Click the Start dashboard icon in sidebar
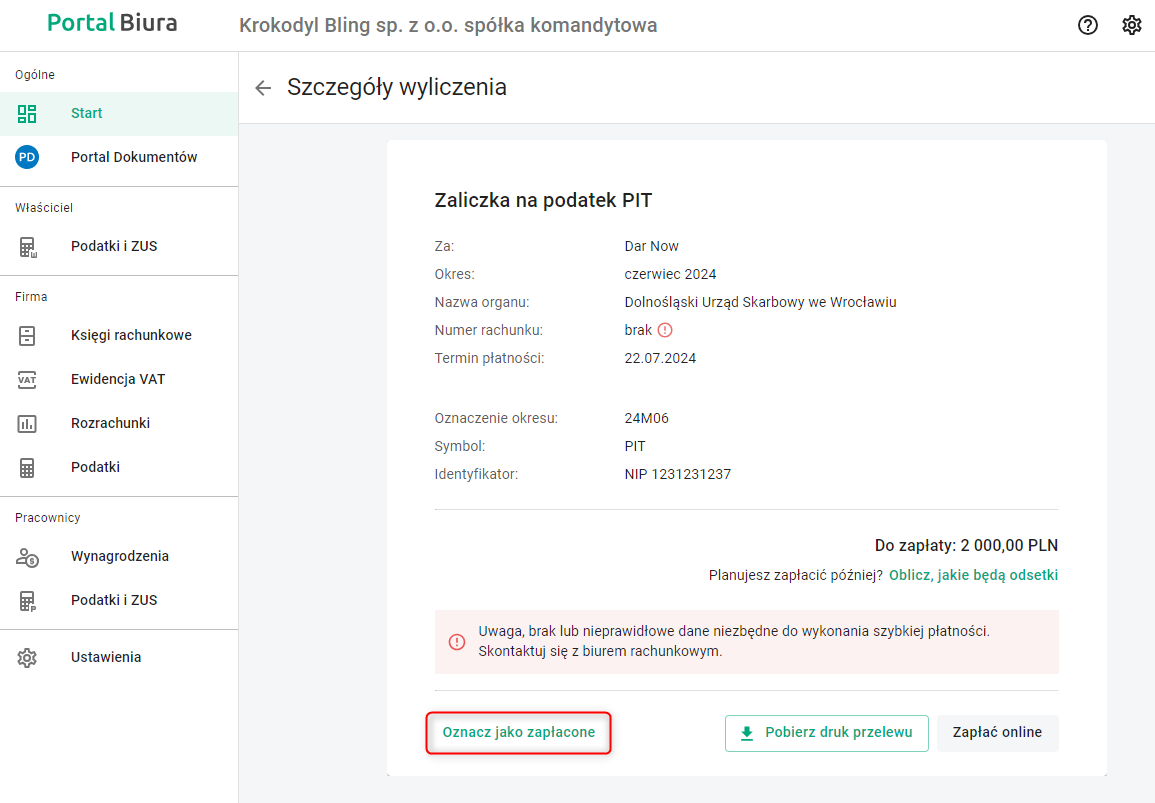Image resolution: width=1155 pixels, height=803 pixels. [27, 113]
